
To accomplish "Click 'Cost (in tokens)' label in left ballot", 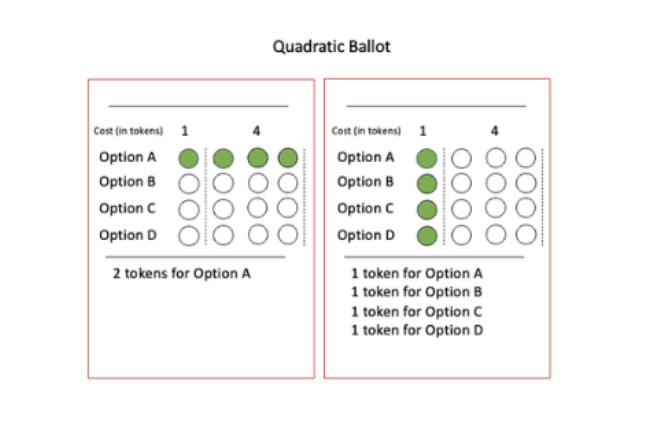I will 128,131.
